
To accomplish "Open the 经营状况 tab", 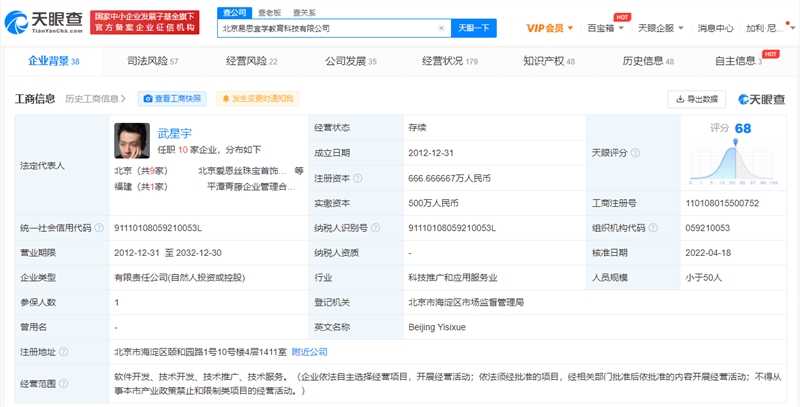I will coord(449,61).
